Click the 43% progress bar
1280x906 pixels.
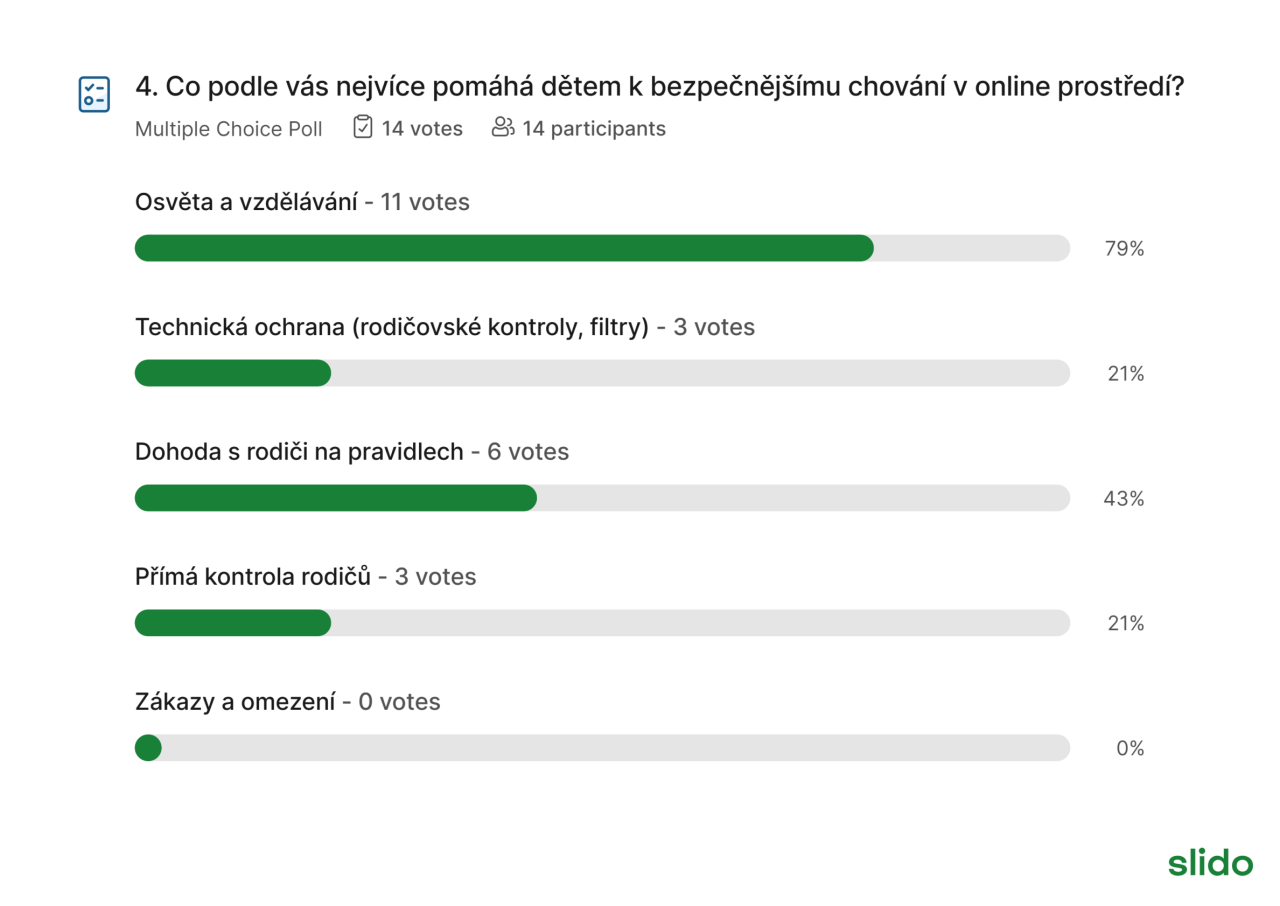(602, 498)
